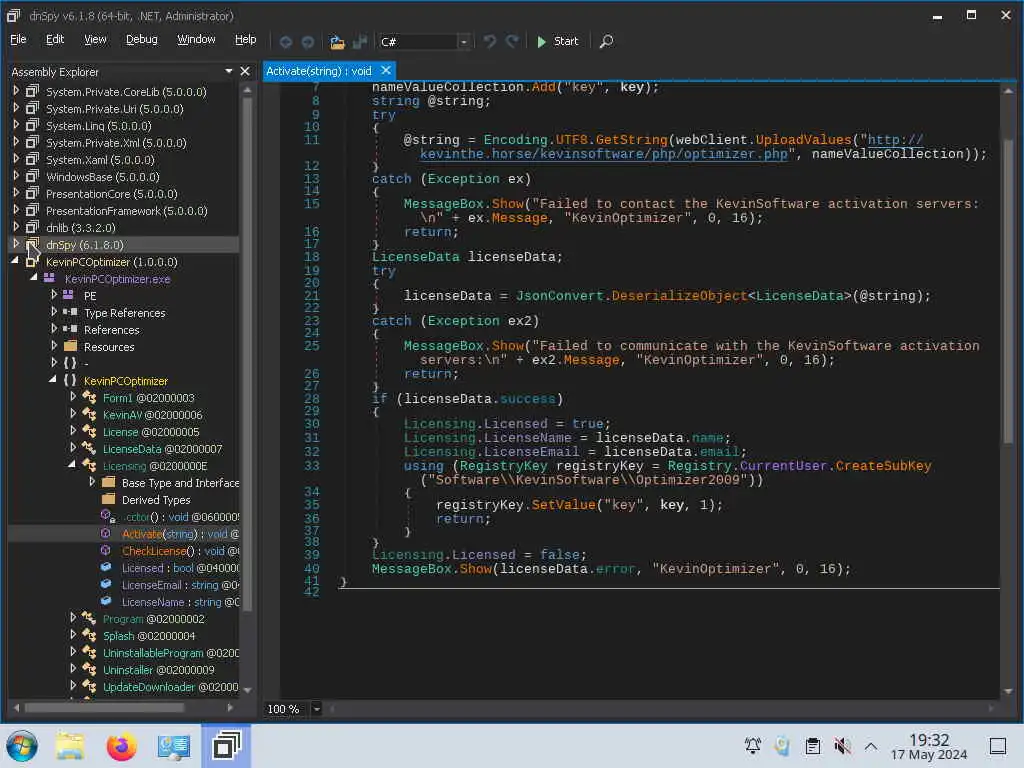
Task: Expand System.Private.CoreLib assembly node
Action: (x=16, y=91)
